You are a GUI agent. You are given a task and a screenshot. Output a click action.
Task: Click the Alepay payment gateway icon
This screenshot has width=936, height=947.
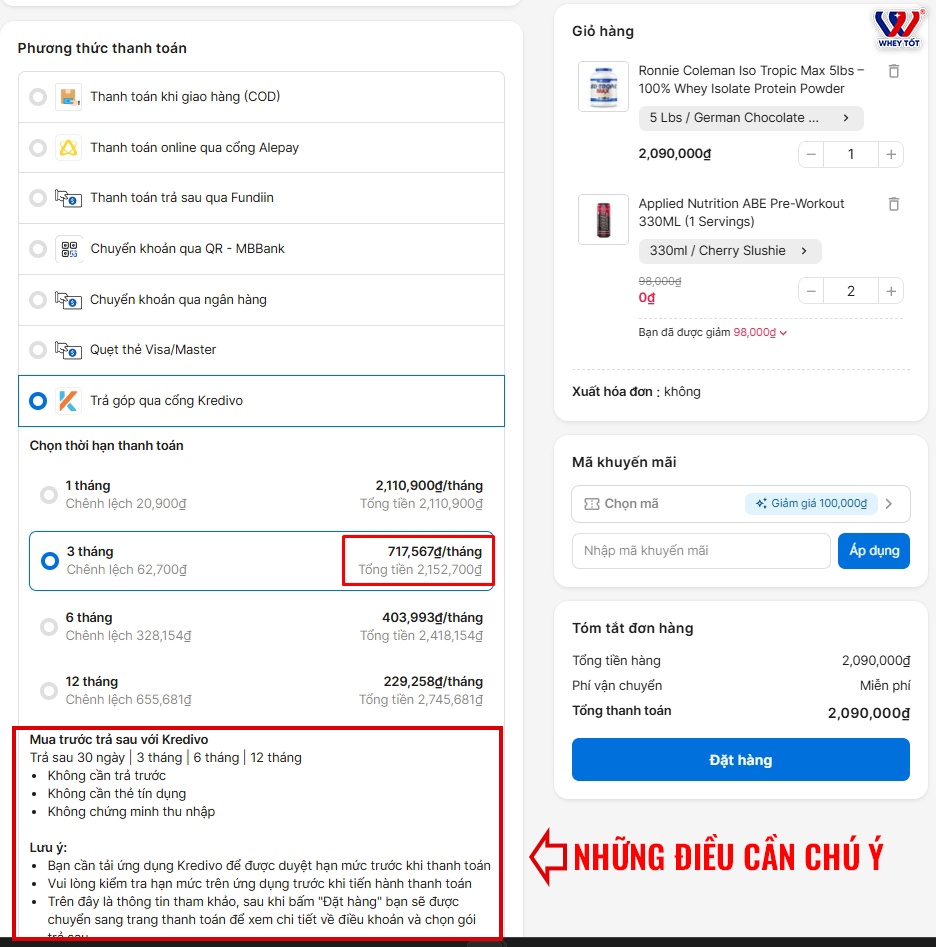[68, 147]
